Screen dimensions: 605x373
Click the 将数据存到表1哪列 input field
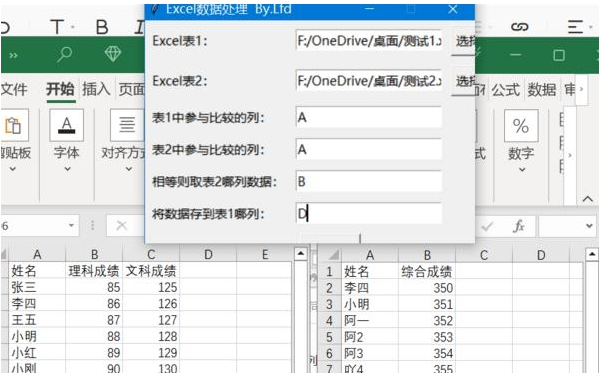pyautogui.click(x=368, y=213)
